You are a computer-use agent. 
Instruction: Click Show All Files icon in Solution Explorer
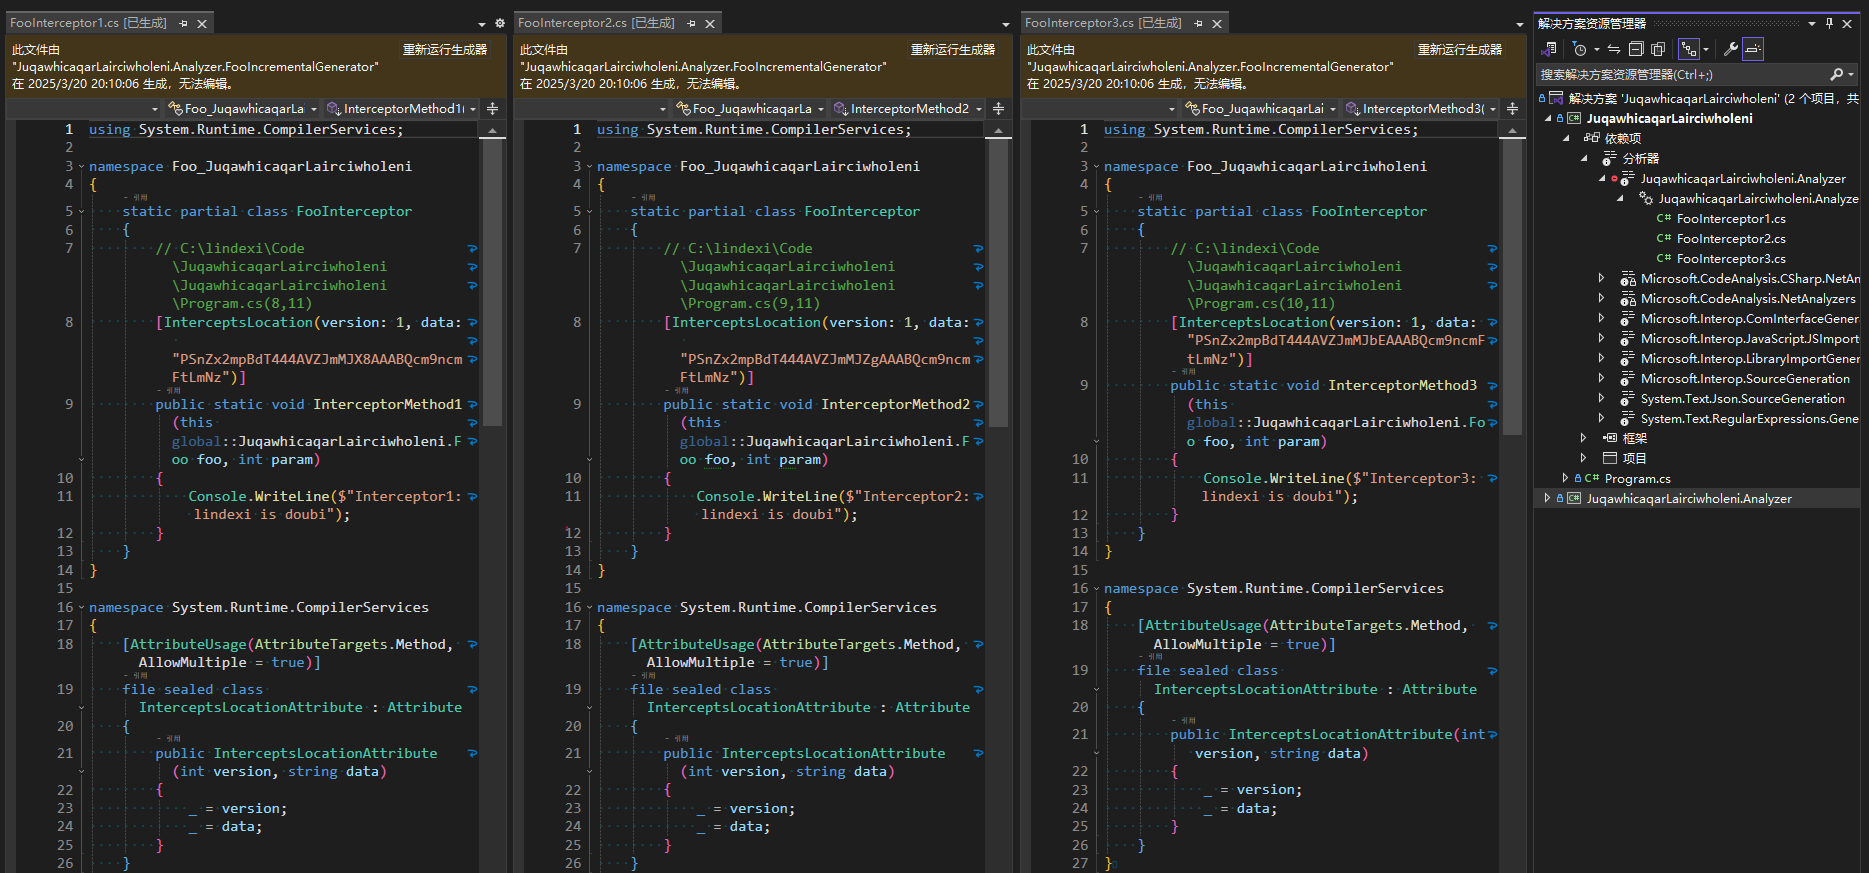(1658, 49)
